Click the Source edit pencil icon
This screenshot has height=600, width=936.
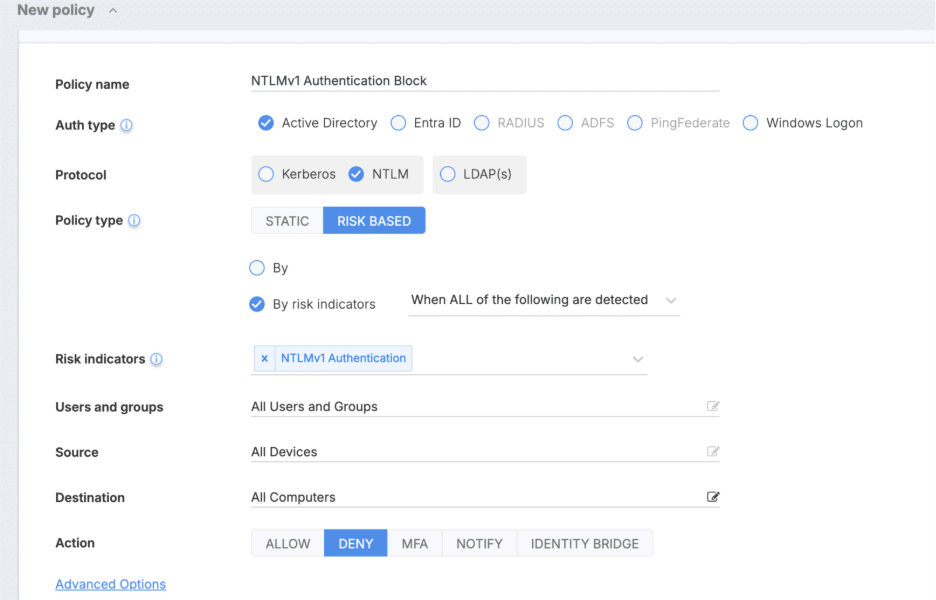(x=713, y=452)
